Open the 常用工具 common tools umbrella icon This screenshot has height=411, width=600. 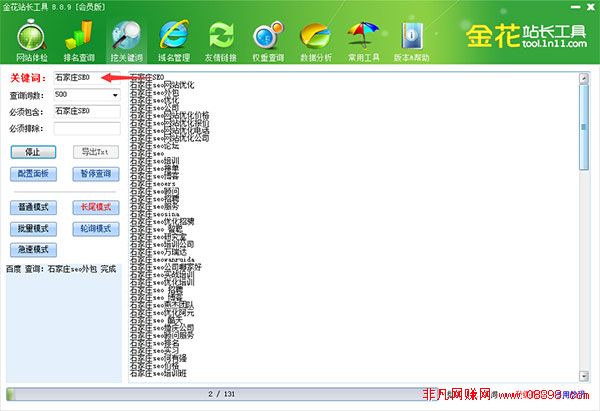click(363, 41)
